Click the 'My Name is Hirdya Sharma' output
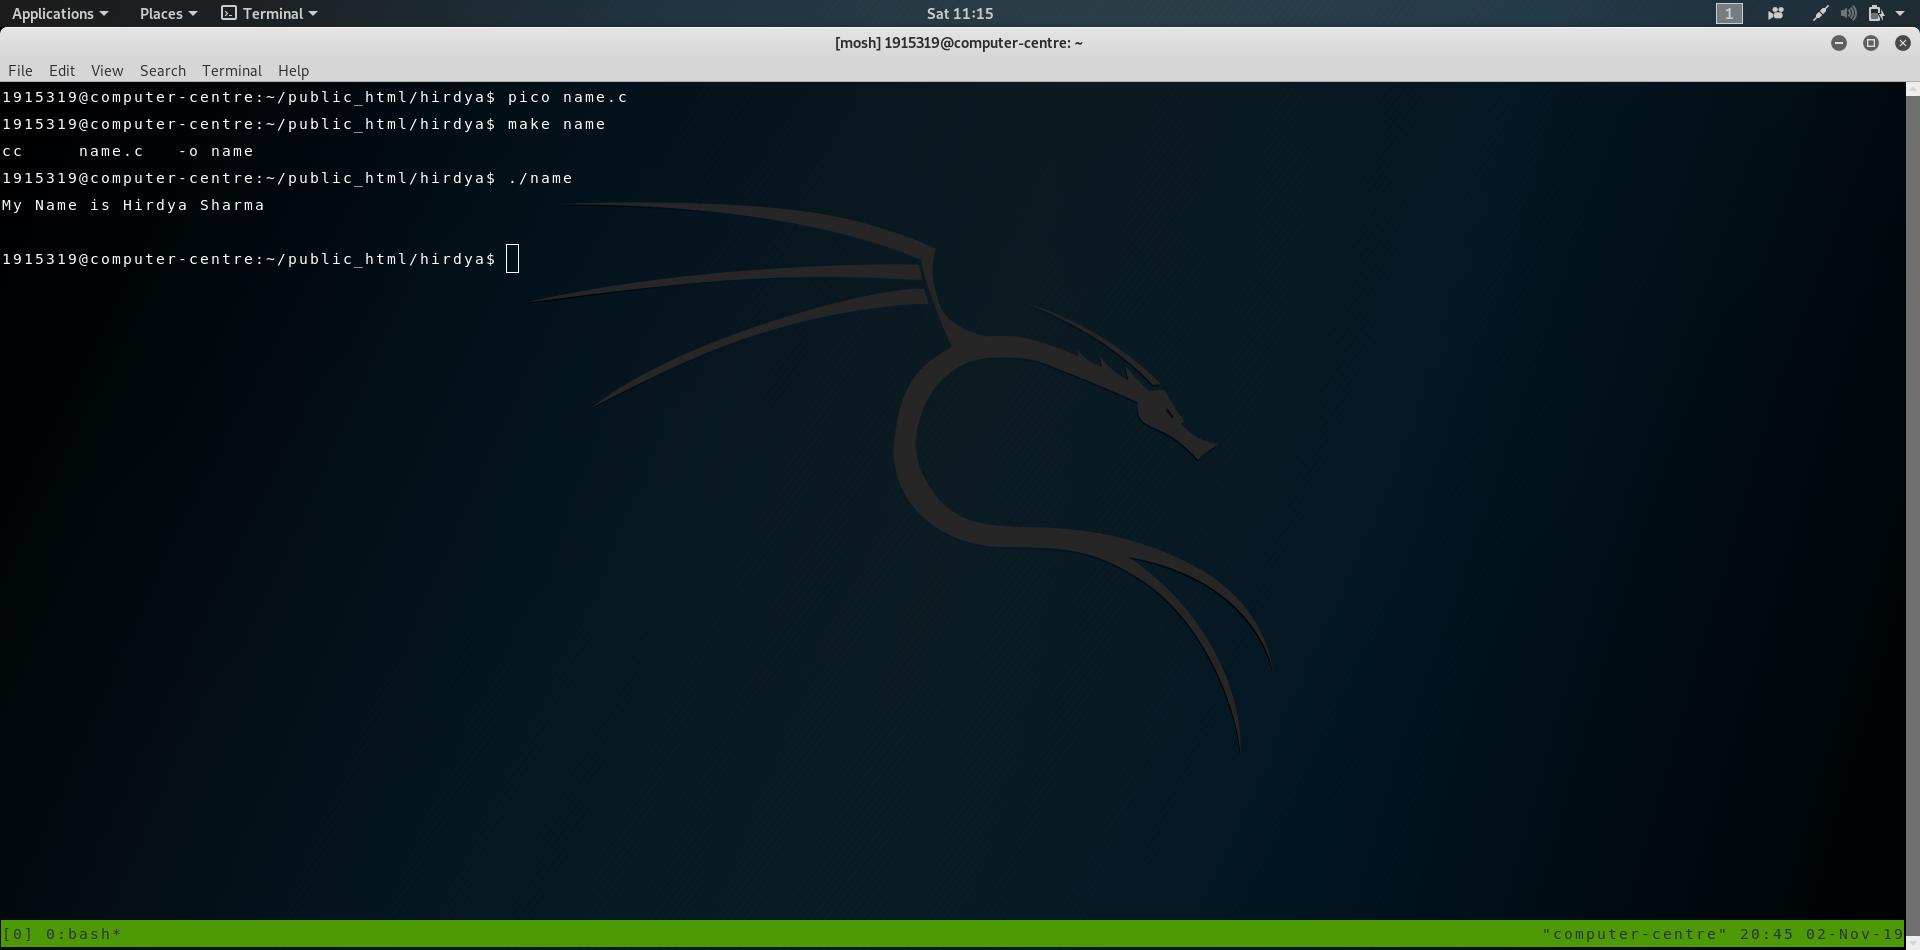The width and height of the screenshot is (1920, 950). pos(133,205)
